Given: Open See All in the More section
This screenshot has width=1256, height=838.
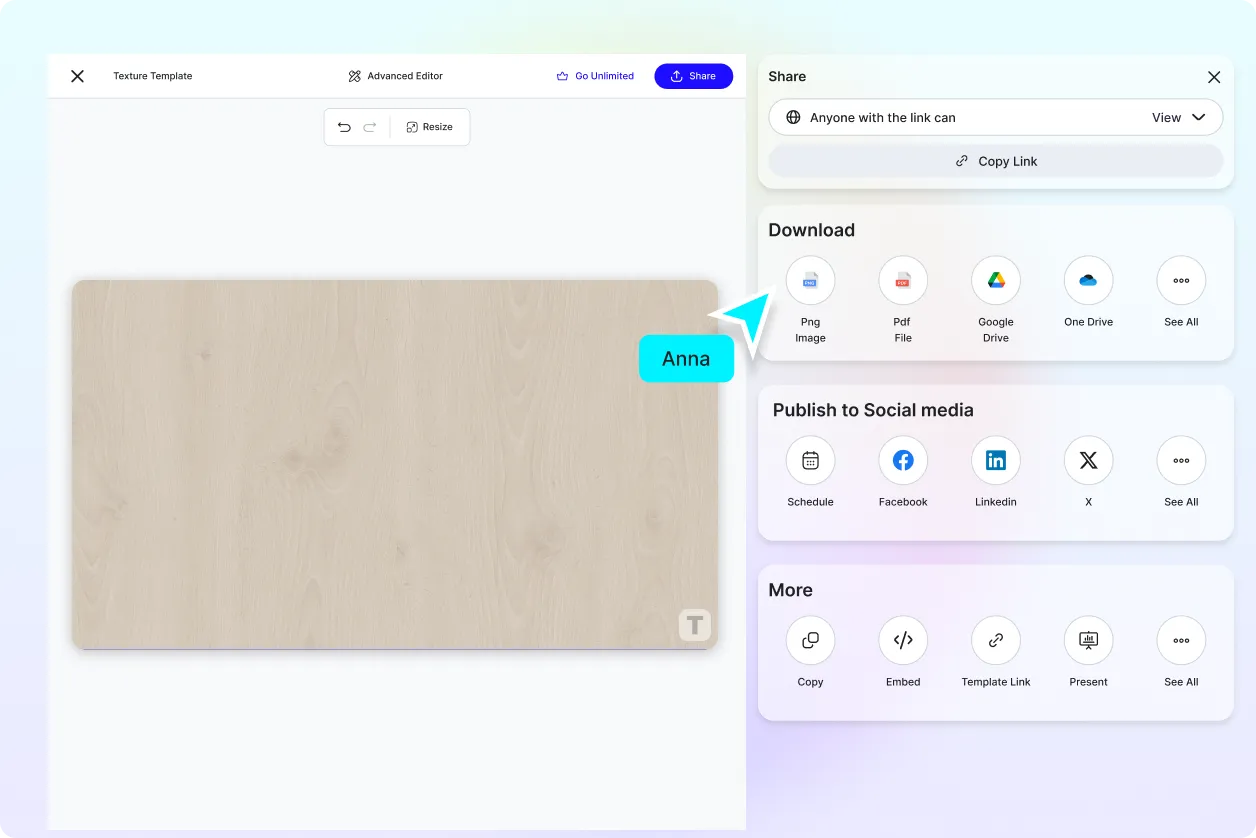Looking at the screenshot, I should pos(1181,640).
